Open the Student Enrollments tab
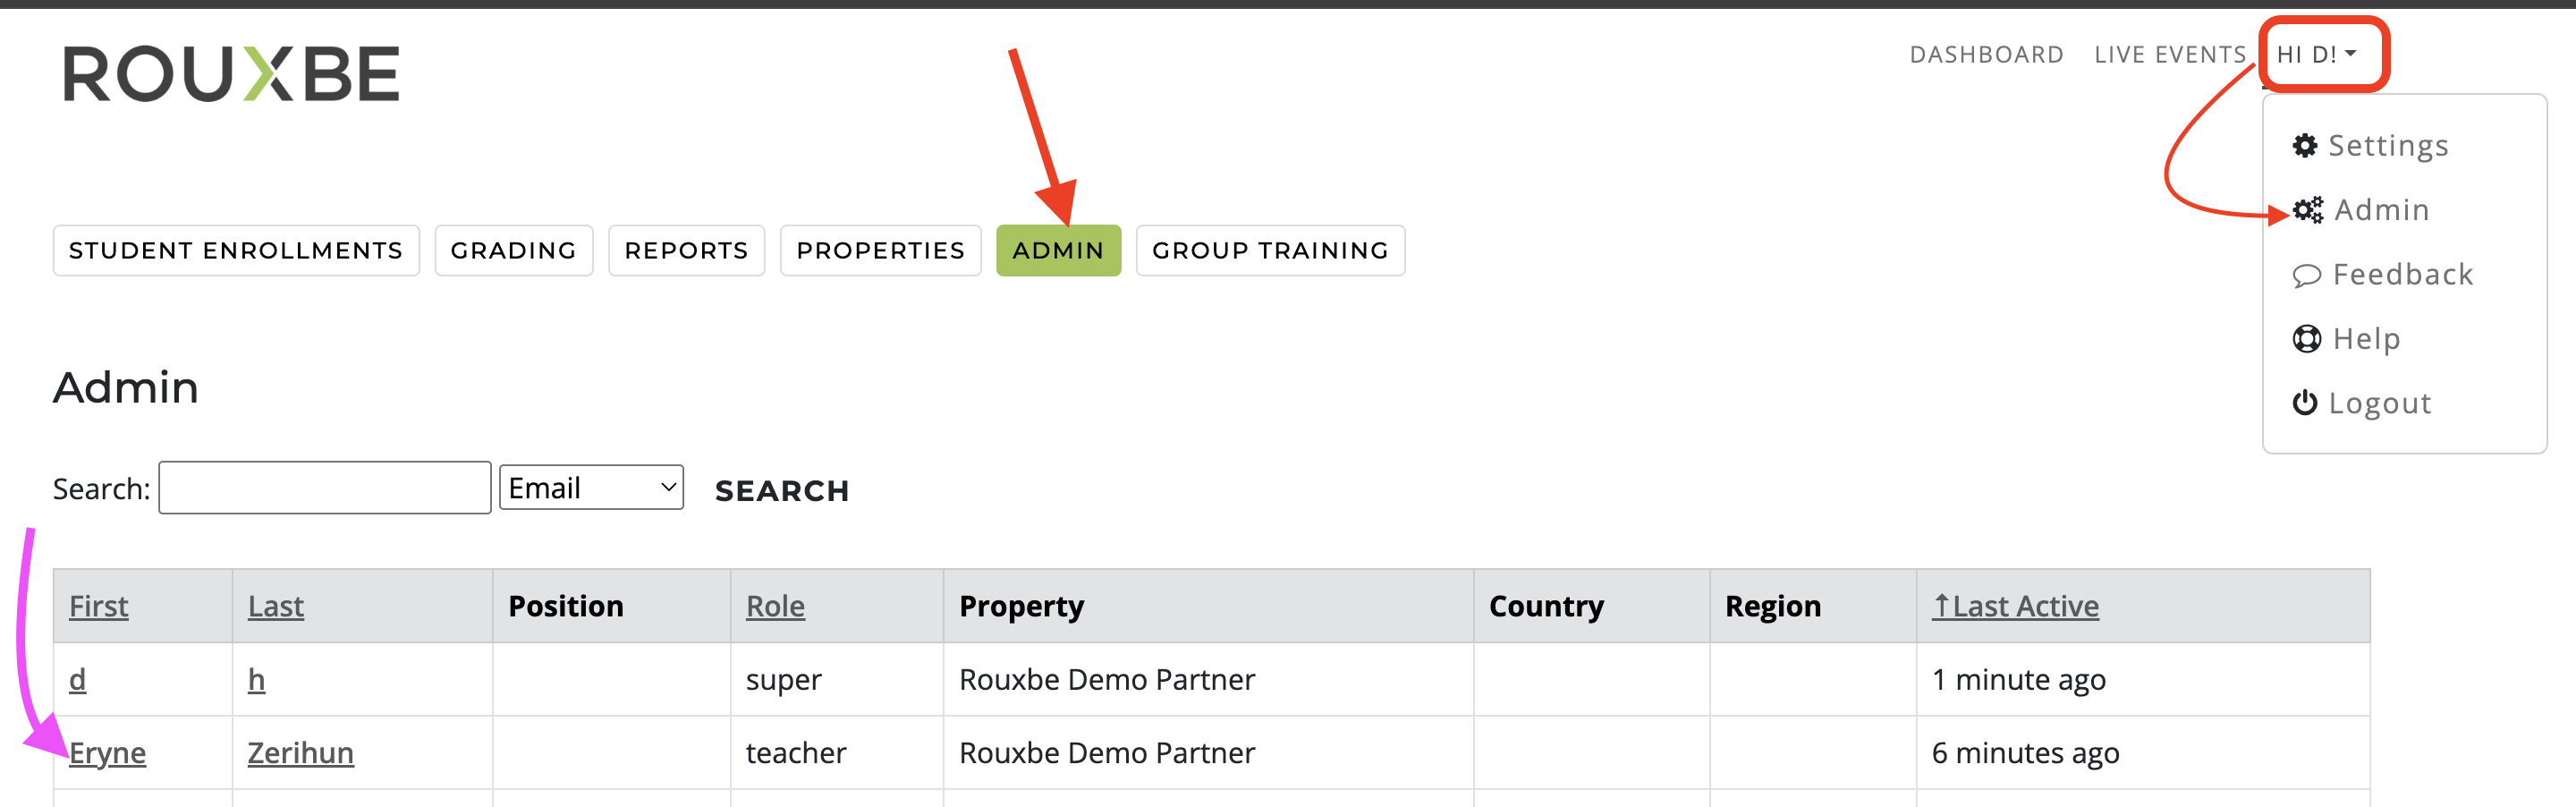The image size is (2576, 807). [x=236, y=250]
